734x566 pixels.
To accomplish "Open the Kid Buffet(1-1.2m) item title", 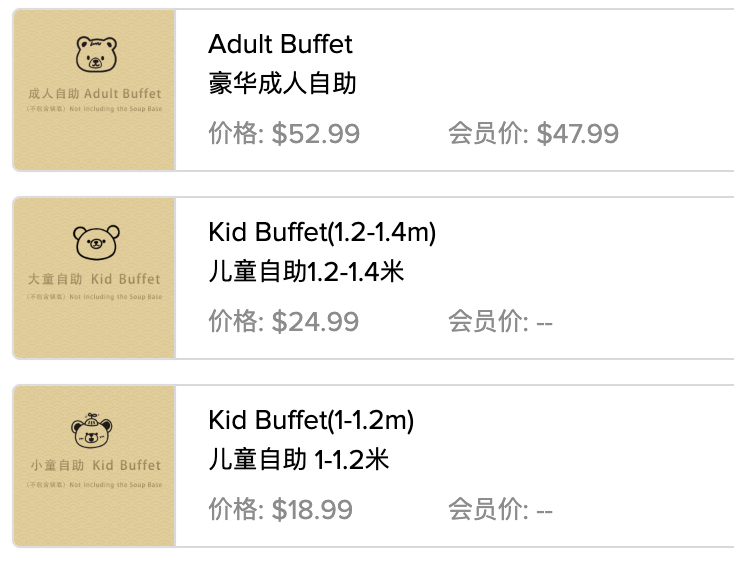I will point(311,421).
